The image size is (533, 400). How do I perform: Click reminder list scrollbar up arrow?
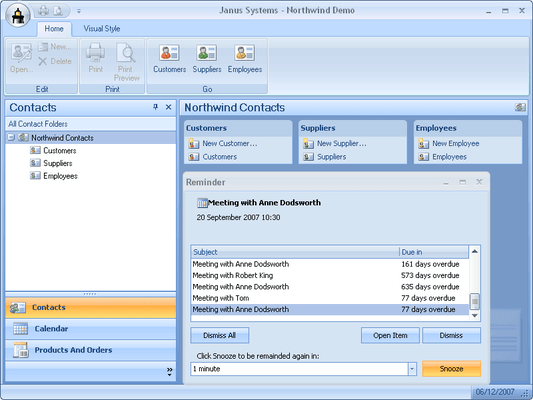tap(475, 251)
